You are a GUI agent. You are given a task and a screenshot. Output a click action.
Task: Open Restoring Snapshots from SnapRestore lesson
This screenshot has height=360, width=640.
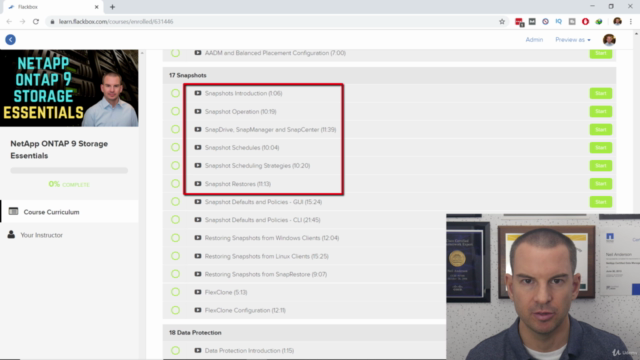pos(266,274)
